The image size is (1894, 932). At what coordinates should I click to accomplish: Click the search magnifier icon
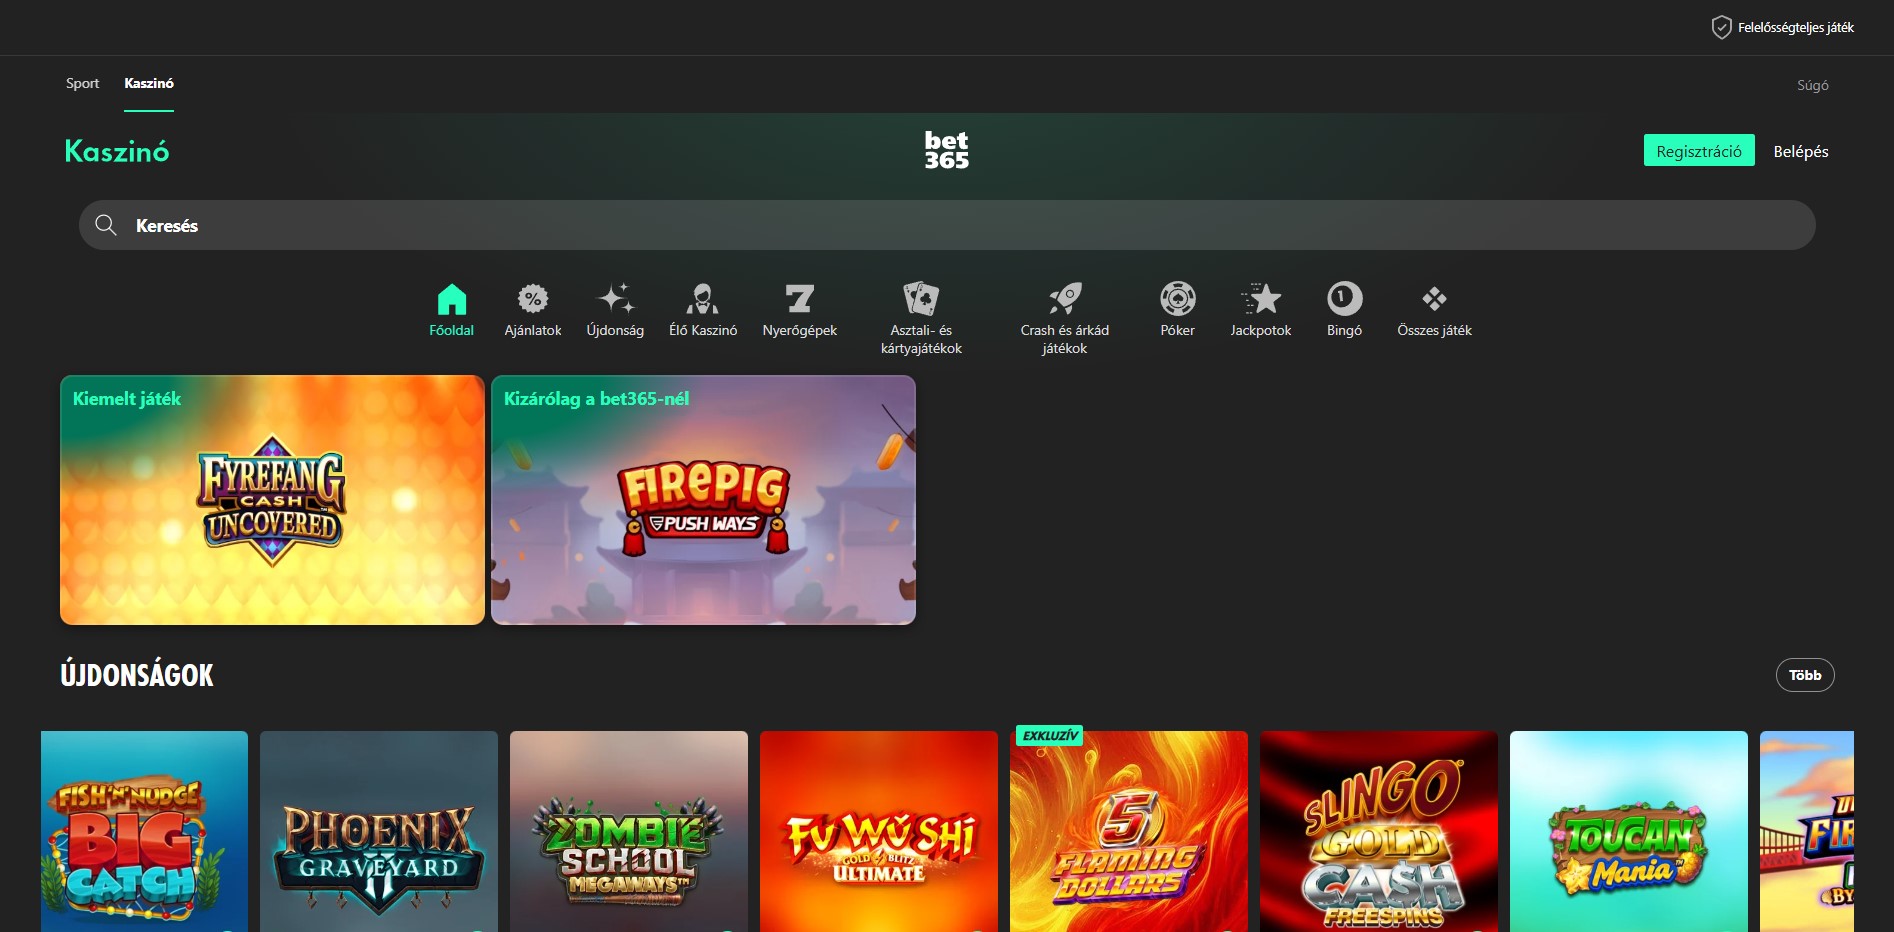coord(106,225)
